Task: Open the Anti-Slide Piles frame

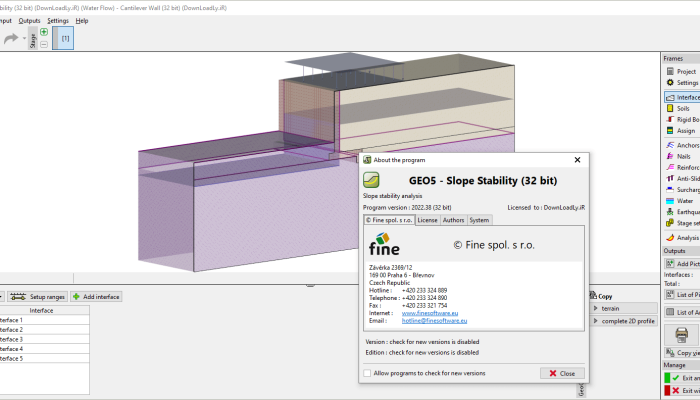Action: [x=682, y=179]
